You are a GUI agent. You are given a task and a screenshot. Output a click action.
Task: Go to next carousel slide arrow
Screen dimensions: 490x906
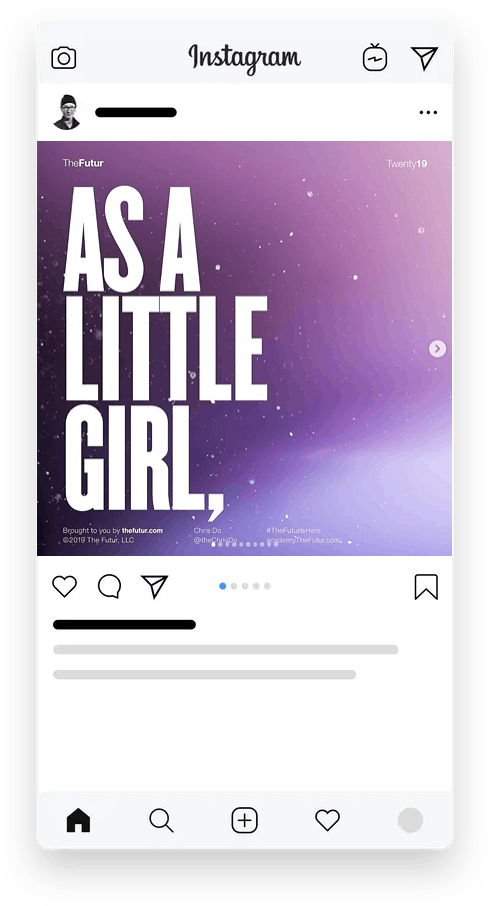[x=437, y=348]
